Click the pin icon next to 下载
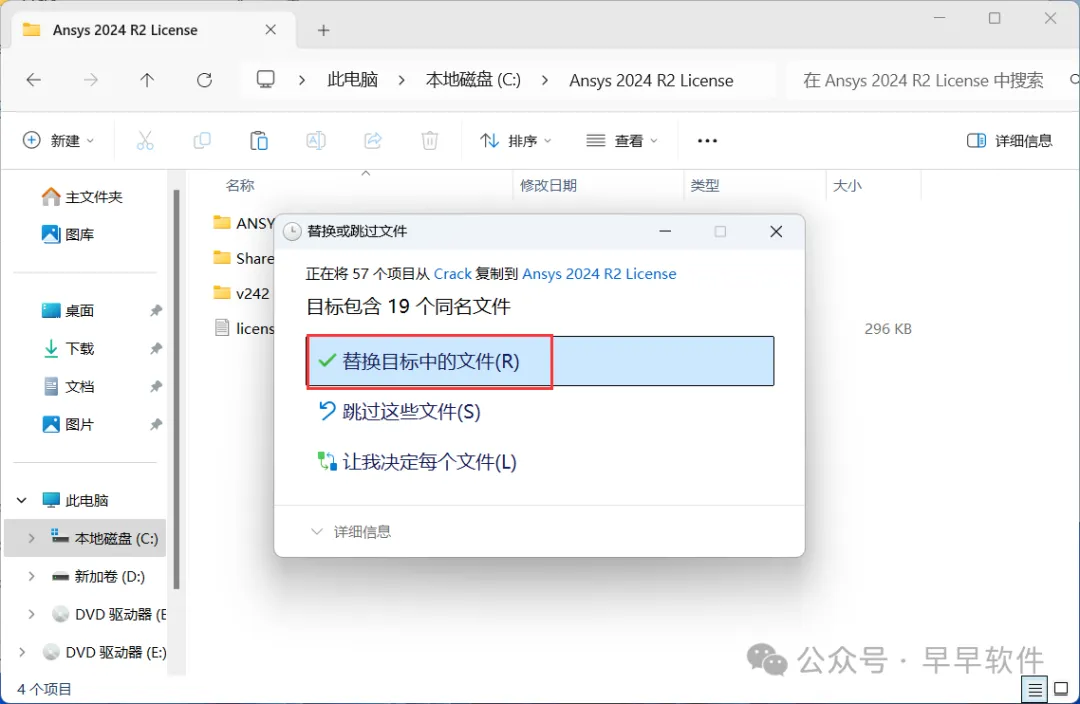 click(x=156, y=349)
